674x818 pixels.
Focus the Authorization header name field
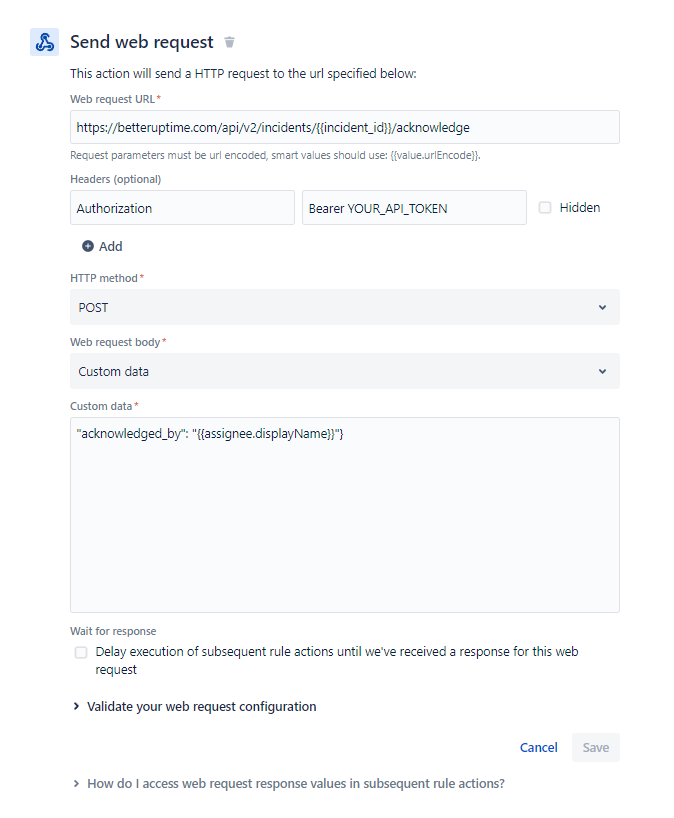(x=182, y=208)
